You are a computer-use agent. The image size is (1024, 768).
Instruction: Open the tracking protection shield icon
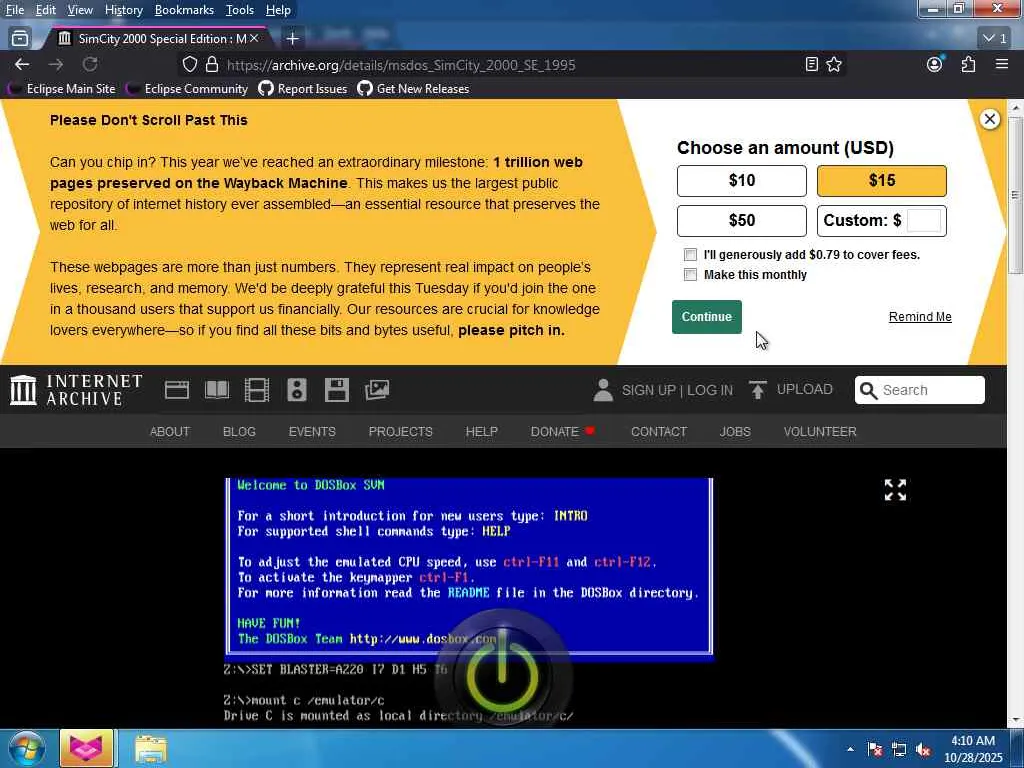click(189, 64)
